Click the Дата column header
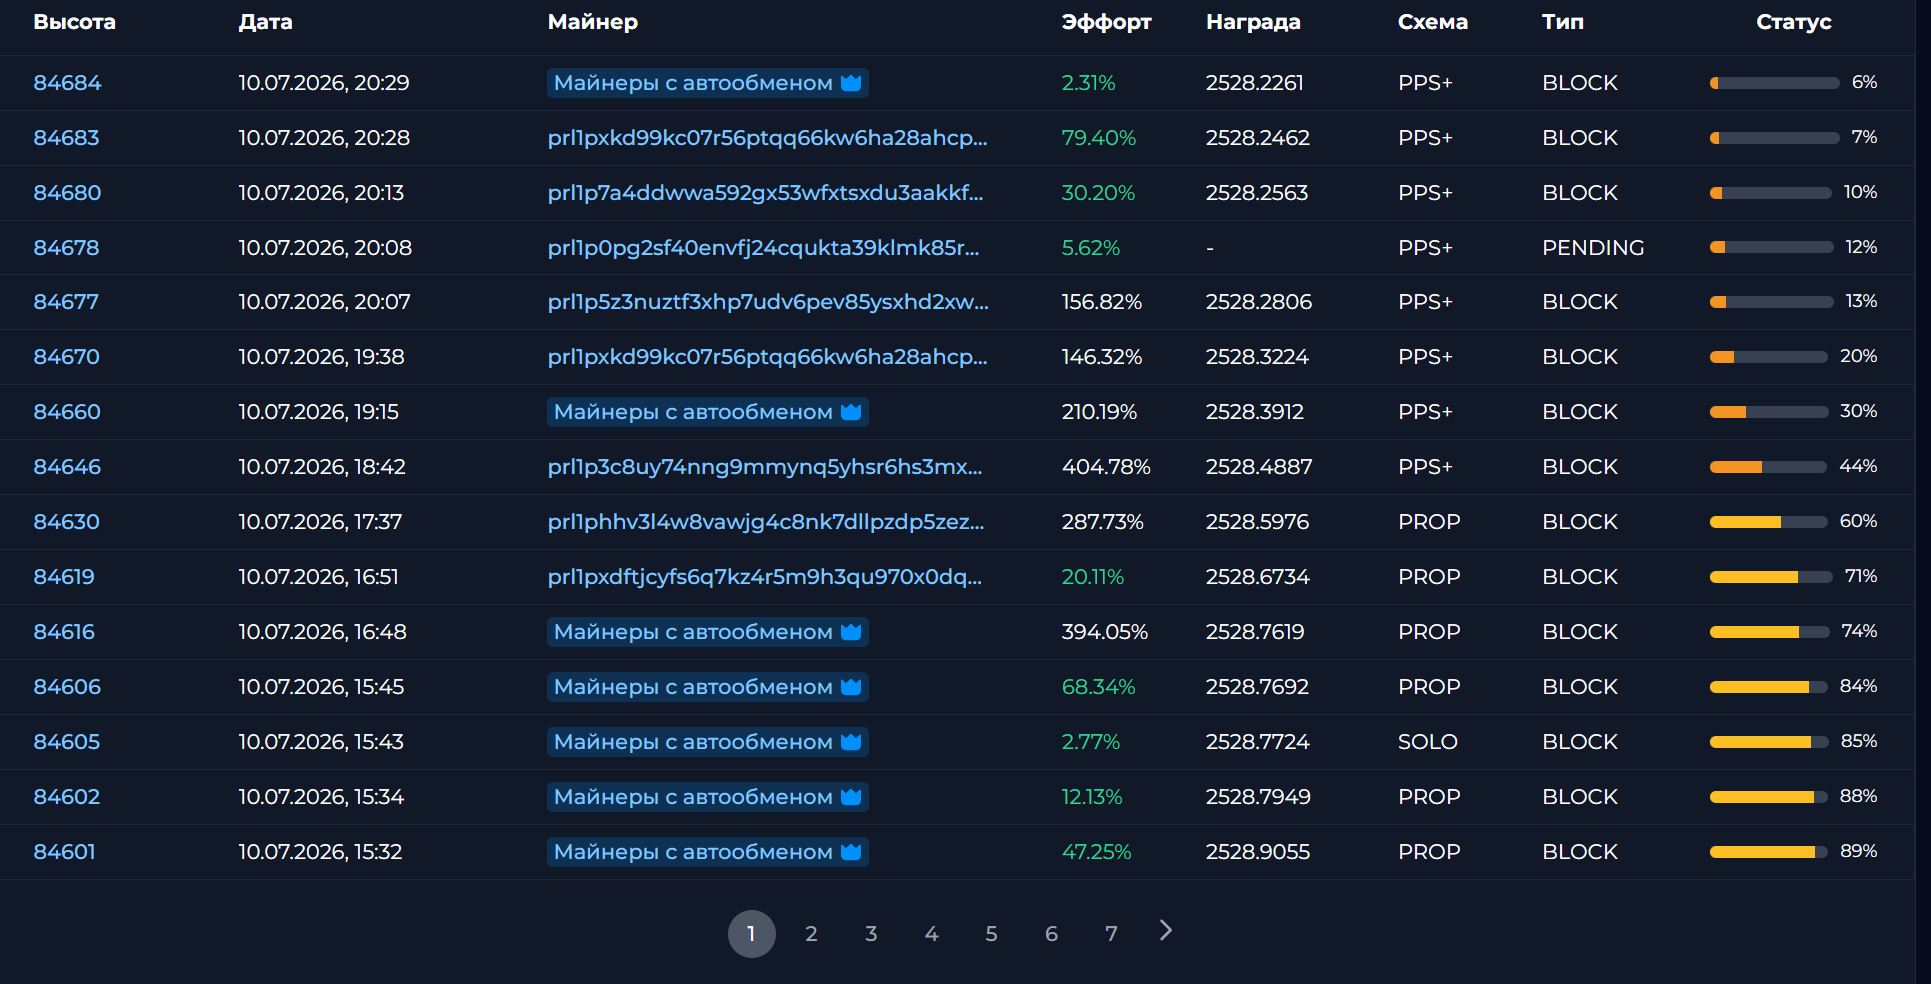 point(265,22)
